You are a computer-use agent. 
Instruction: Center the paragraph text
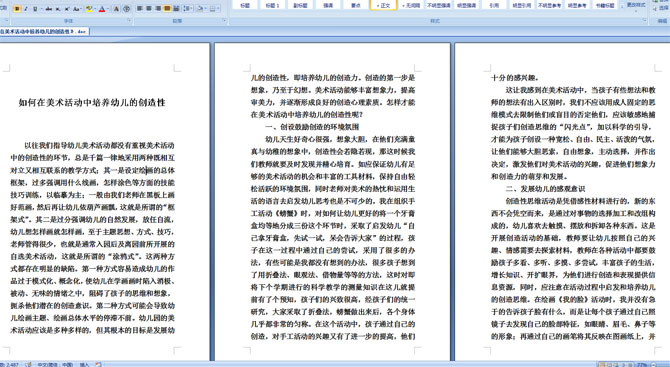click(x=149, y=9)
